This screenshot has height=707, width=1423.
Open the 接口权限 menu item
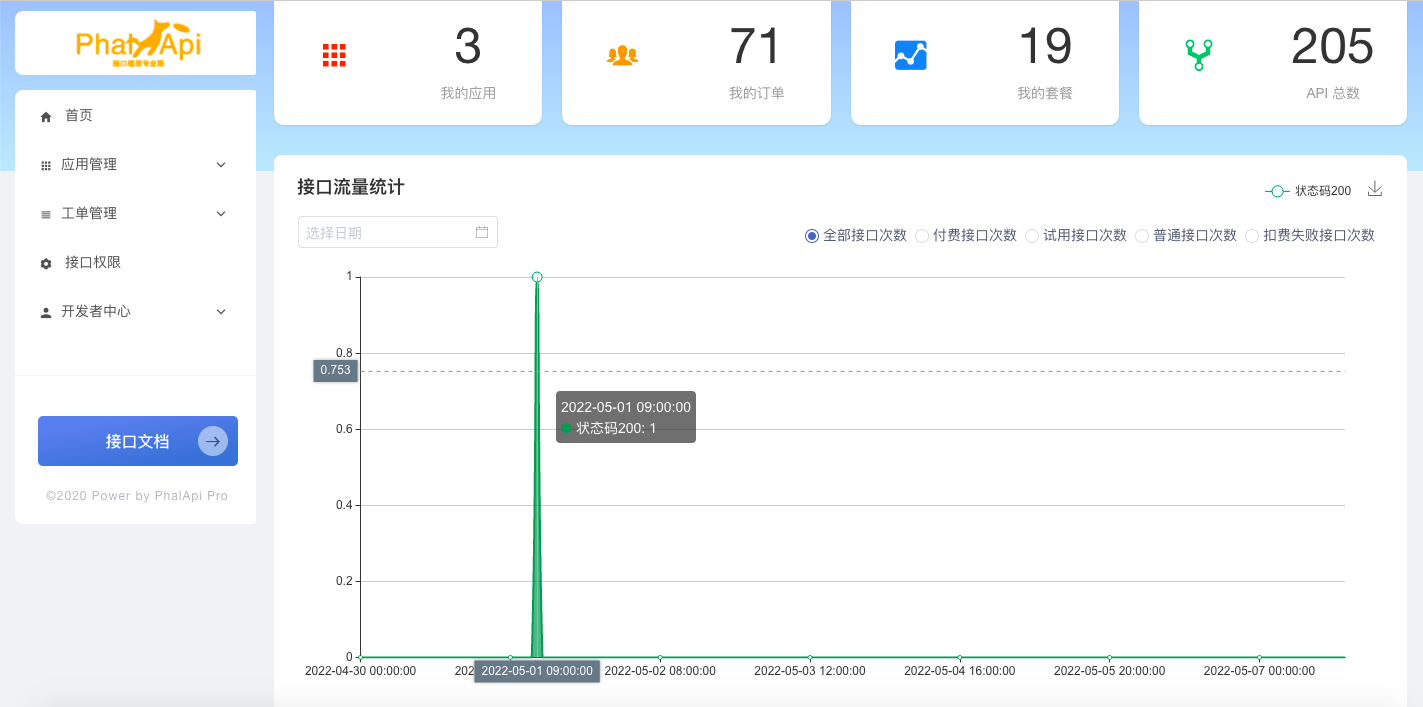(135, 263)
